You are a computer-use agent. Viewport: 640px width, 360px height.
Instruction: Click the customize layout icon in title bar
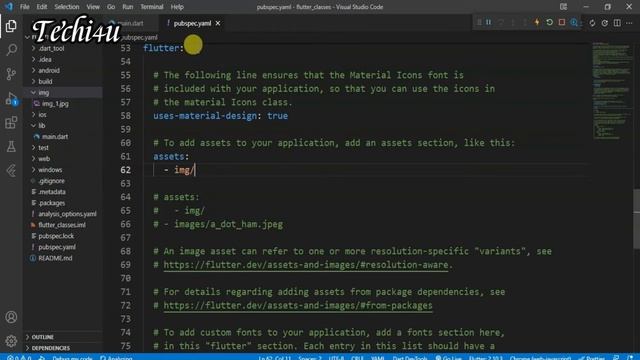pyautogui.click(x=563, y=7)
